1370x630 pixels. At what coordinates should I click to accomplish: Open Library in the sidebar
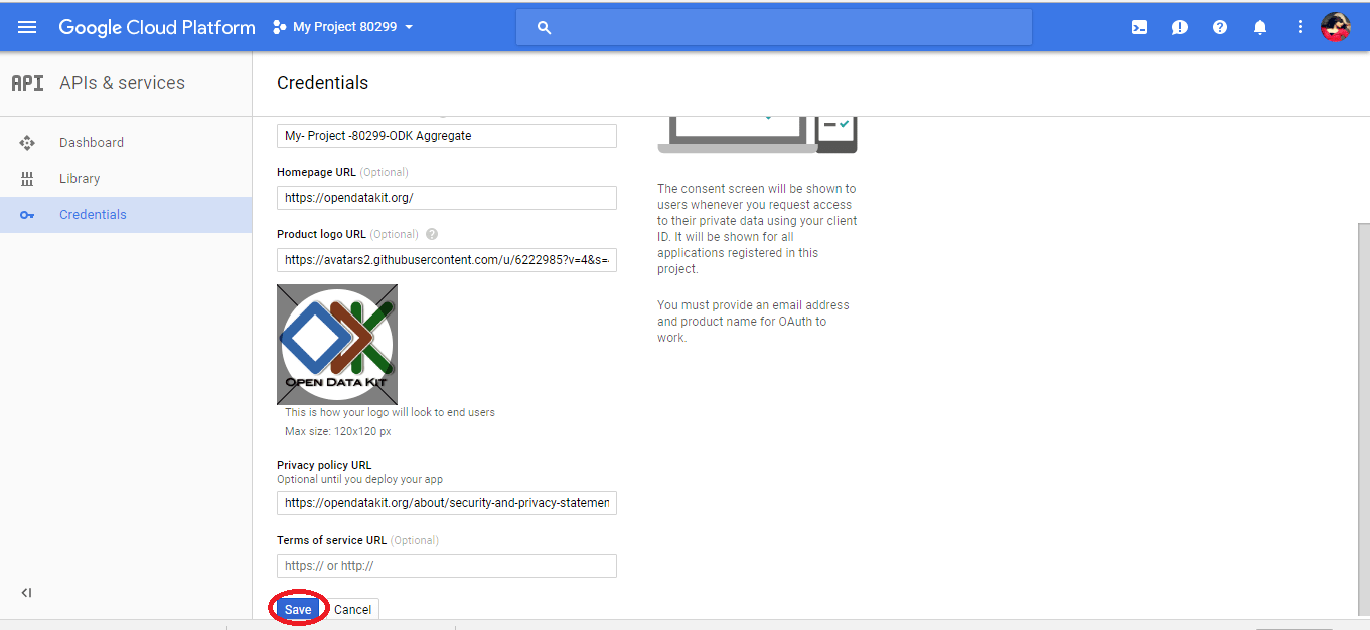tap(126, 179)
